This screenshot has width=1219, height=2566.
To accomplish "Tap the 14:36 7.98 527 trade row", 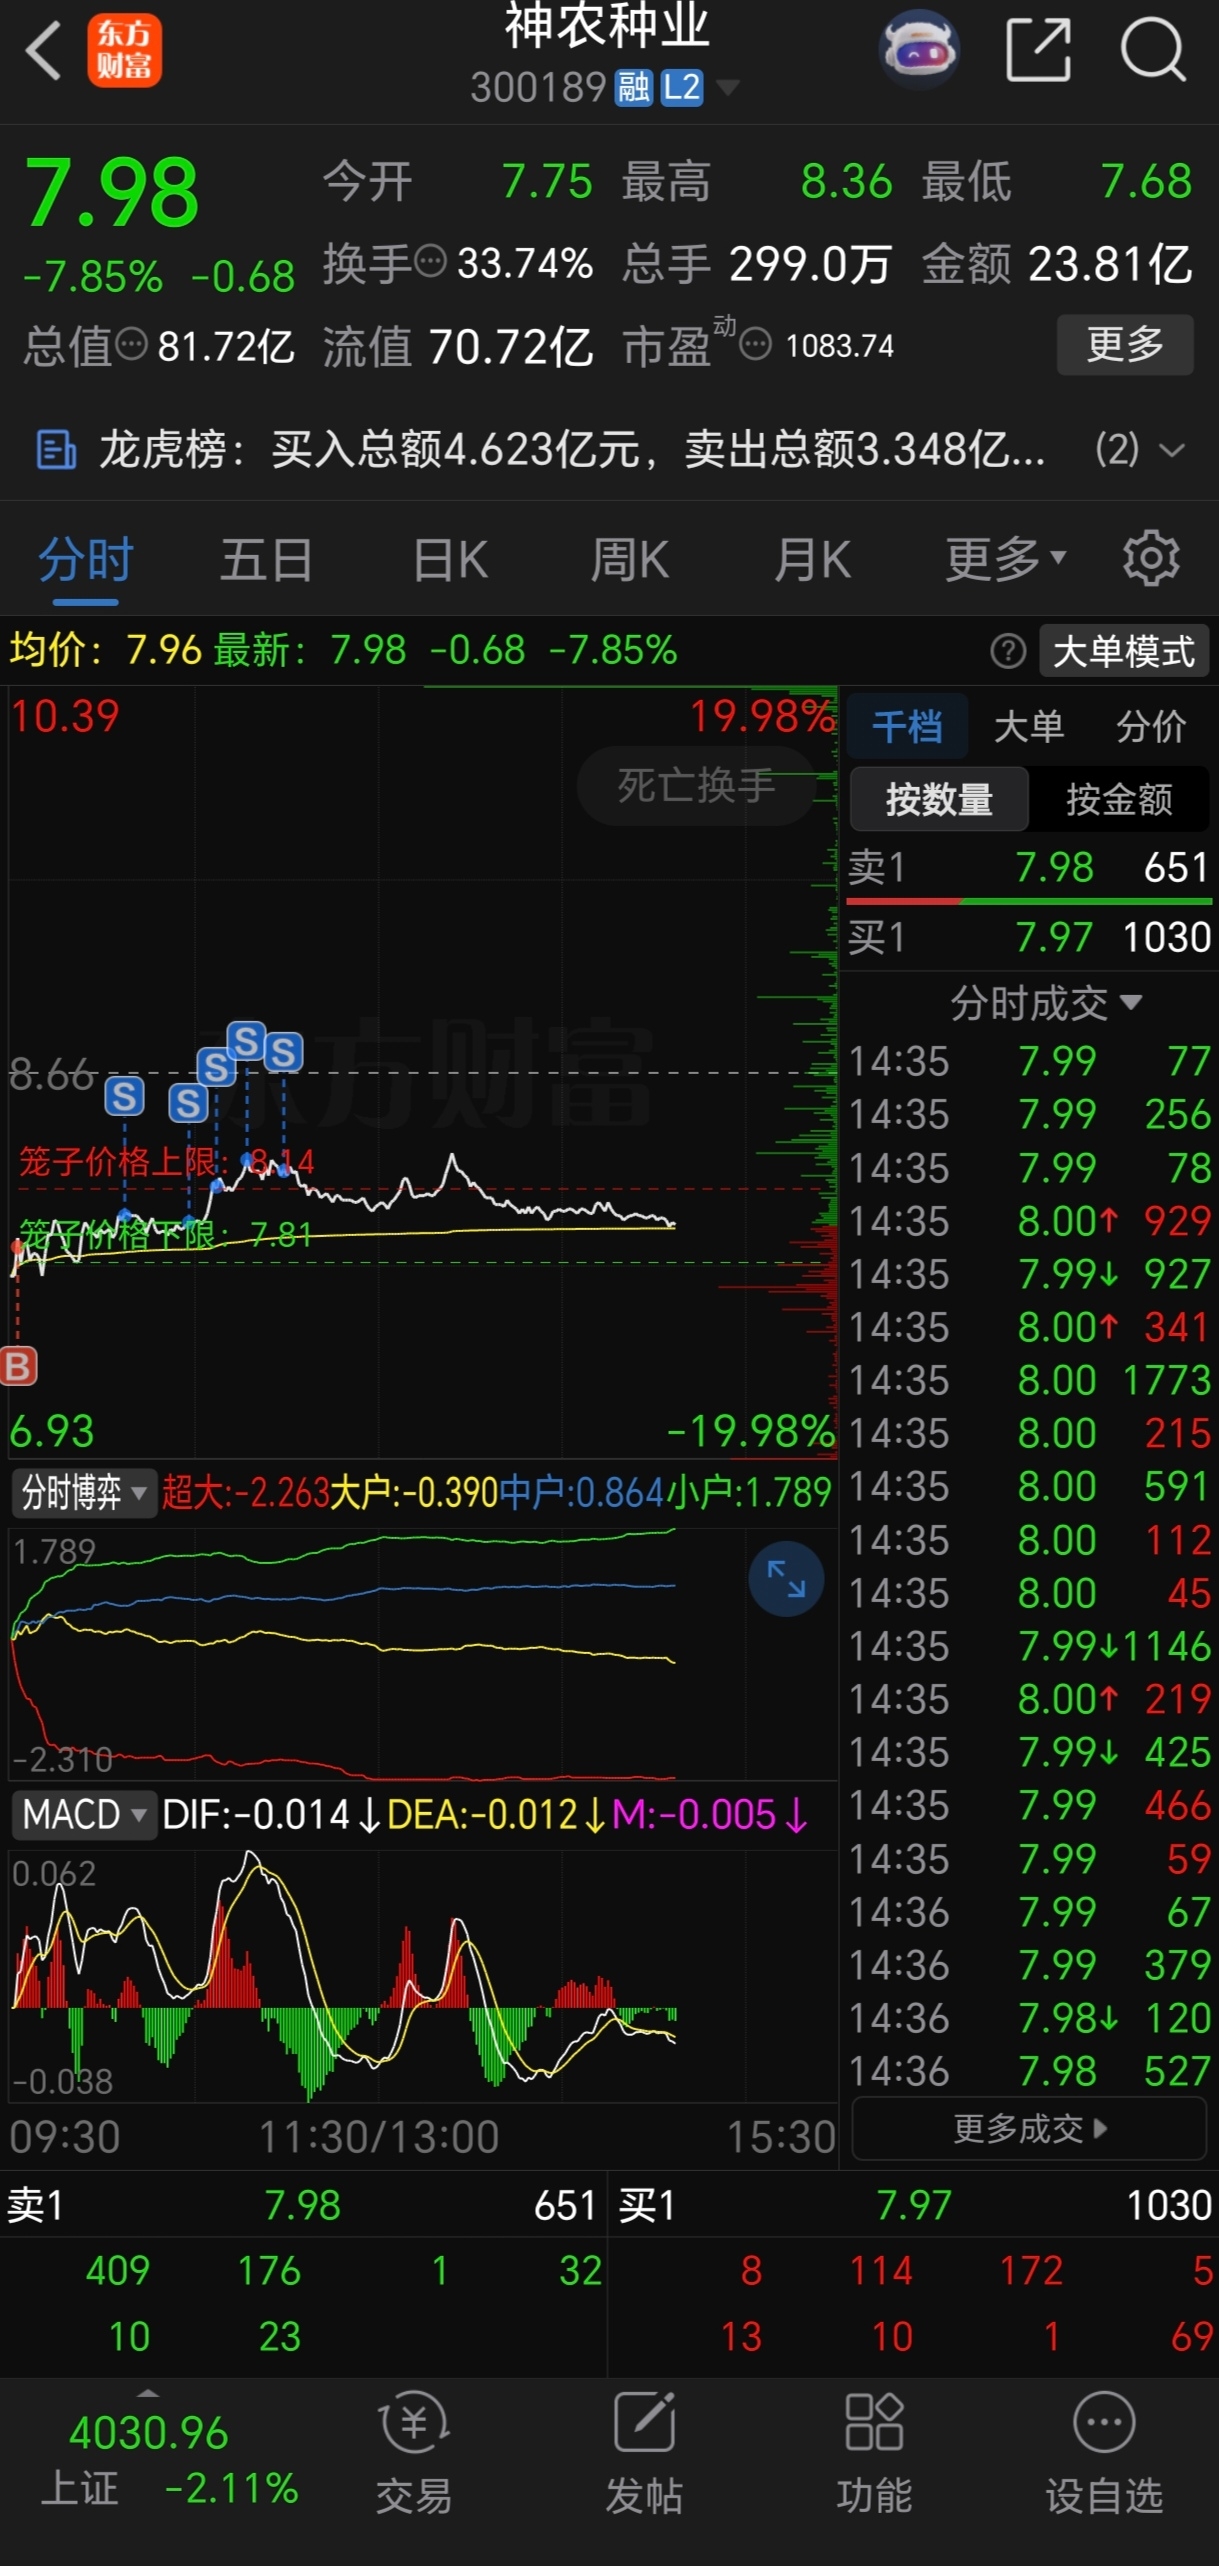I will [x=1029, y=2071].
